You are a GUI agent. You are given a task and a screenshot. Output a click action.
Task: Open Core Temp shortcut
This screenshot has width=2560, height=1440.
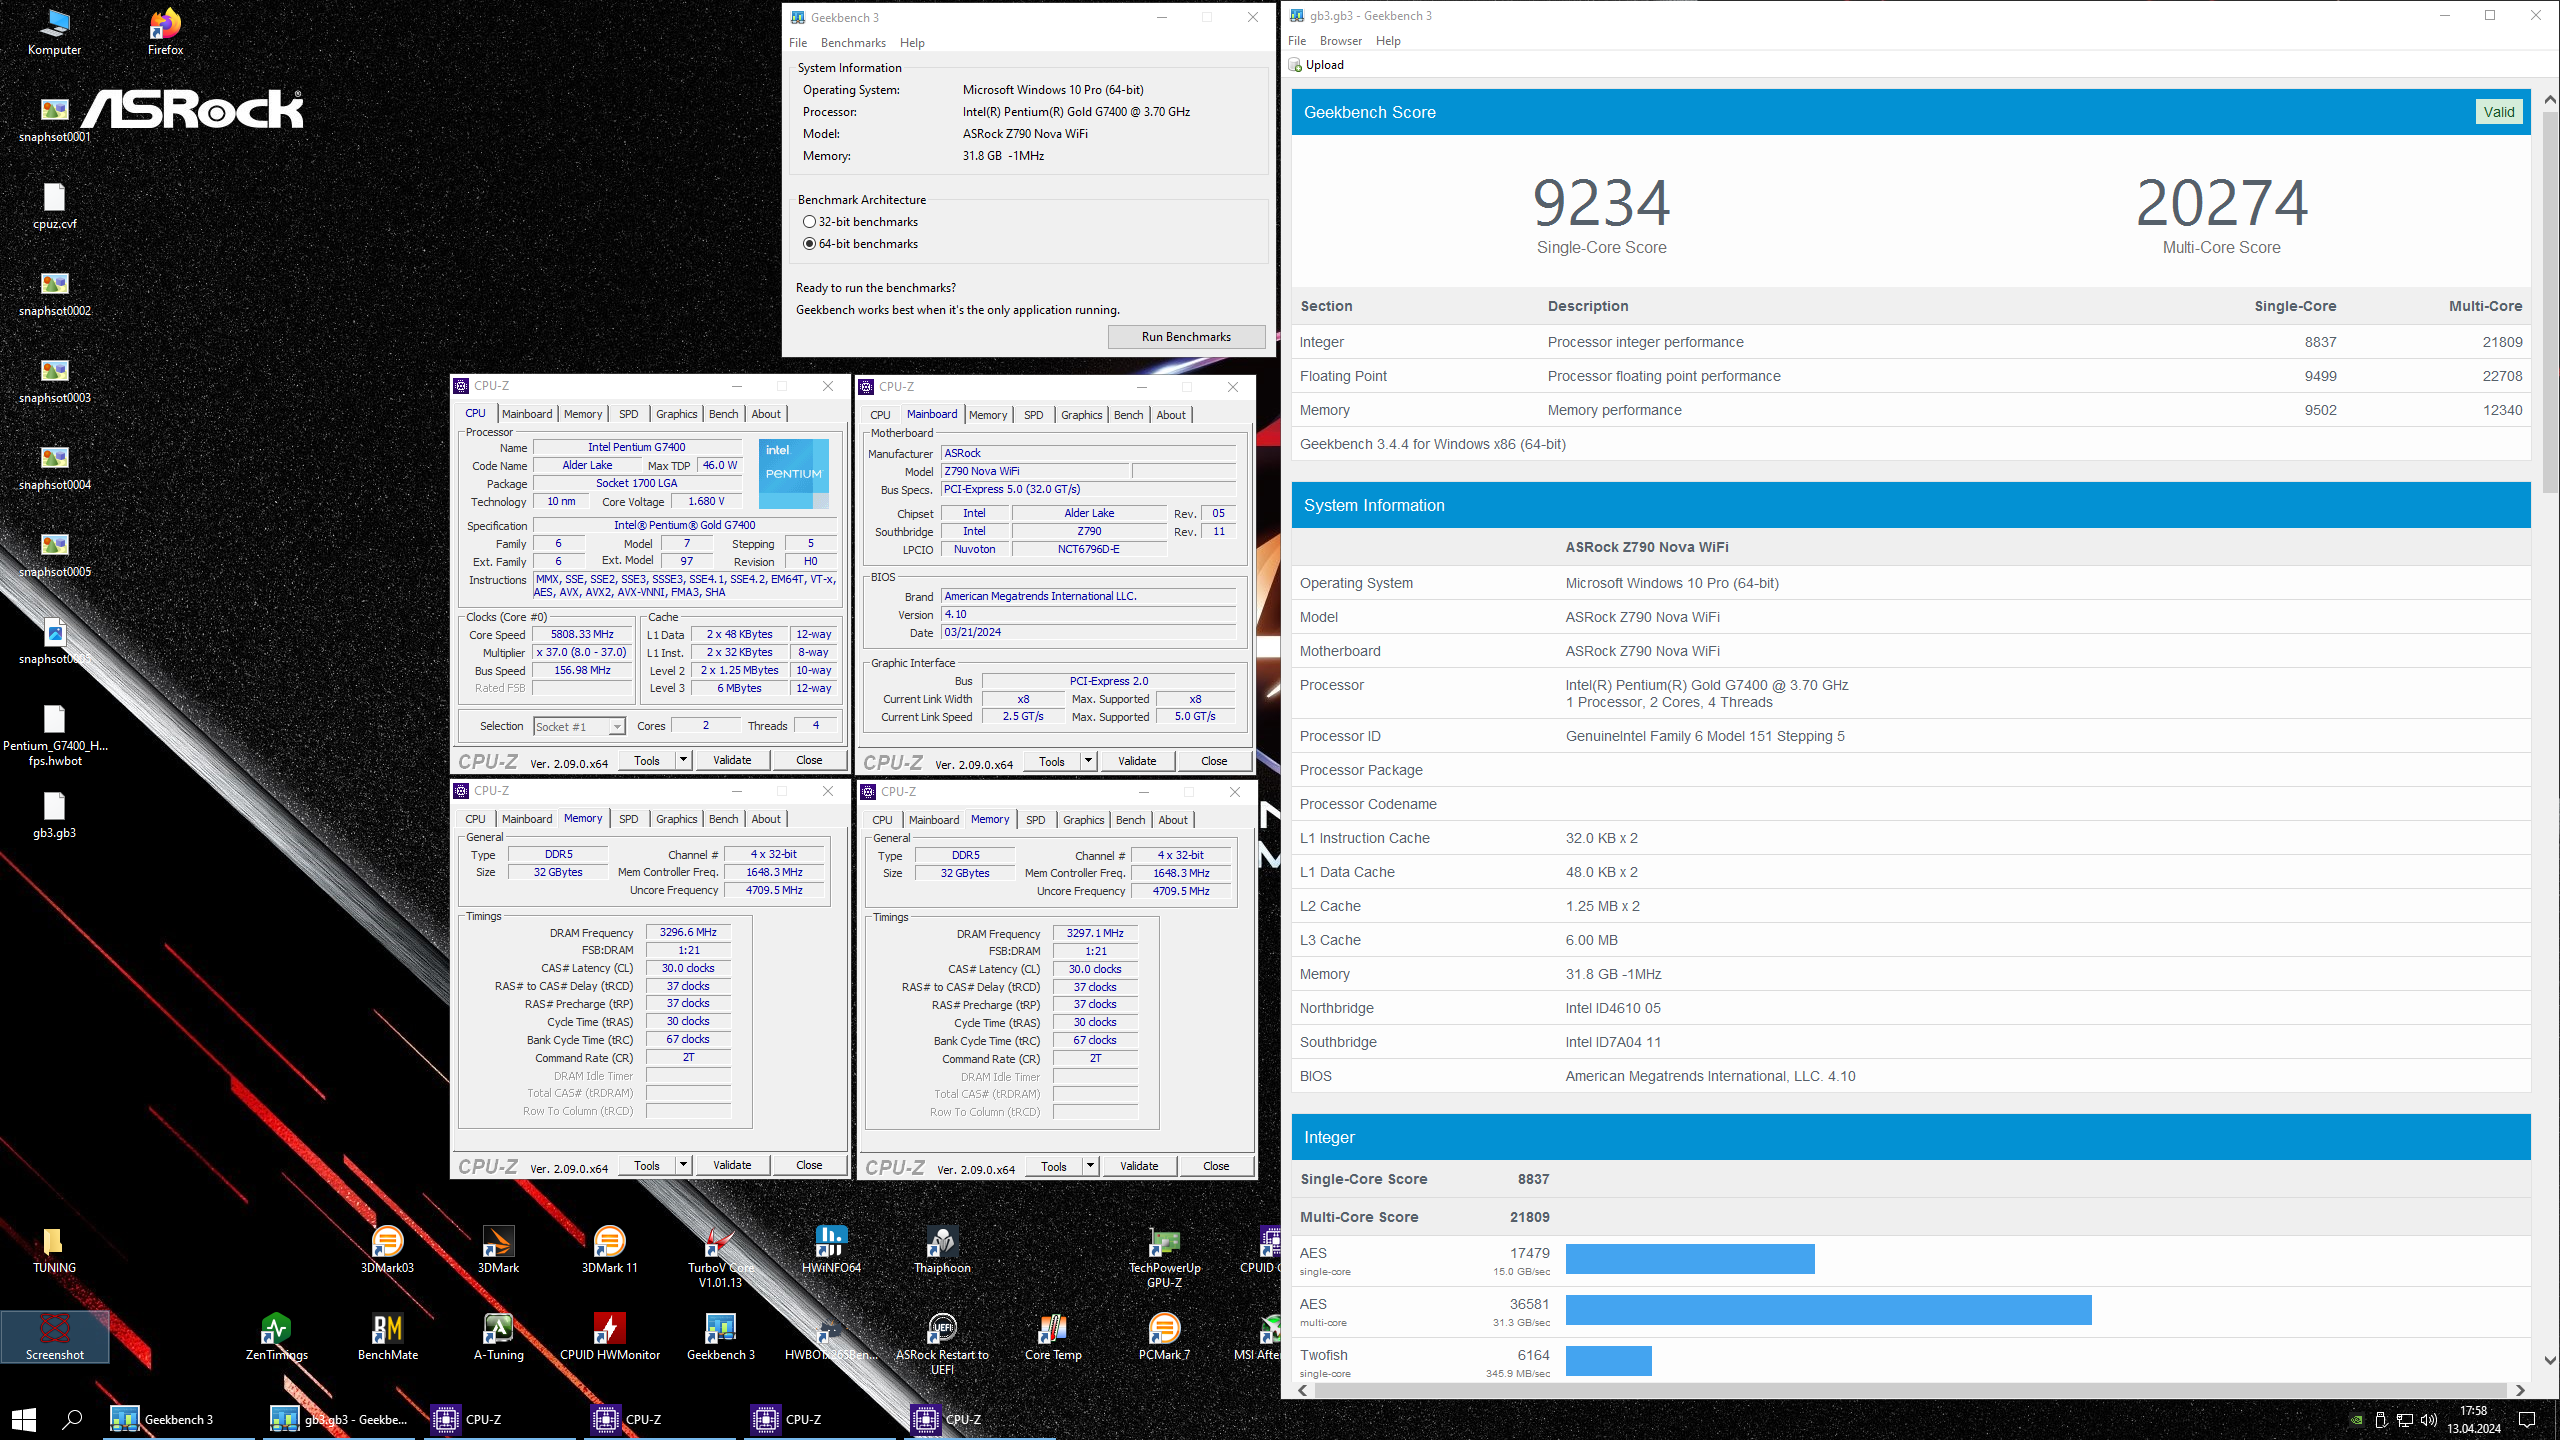pos(1053,1337)
